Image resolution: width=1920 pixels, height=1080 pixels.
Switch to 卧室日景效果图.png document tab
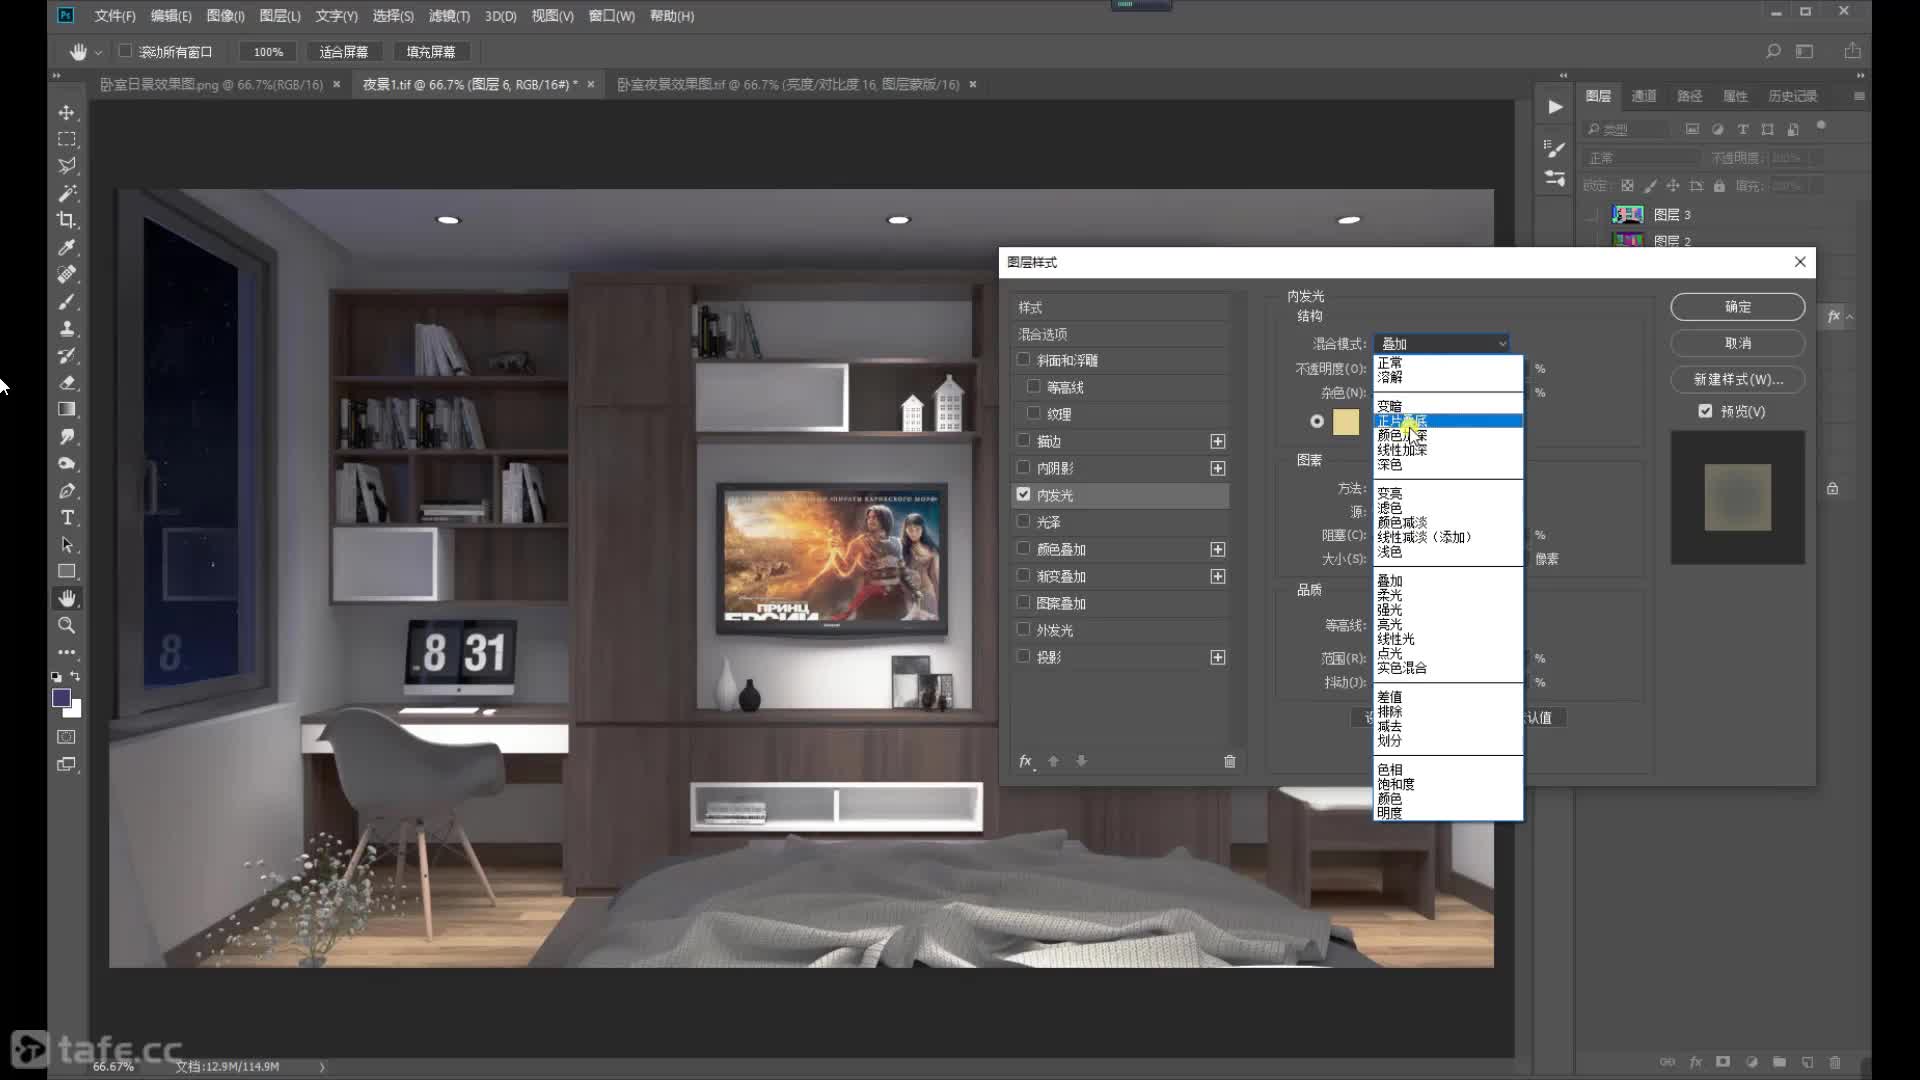(x=211, y=85)
